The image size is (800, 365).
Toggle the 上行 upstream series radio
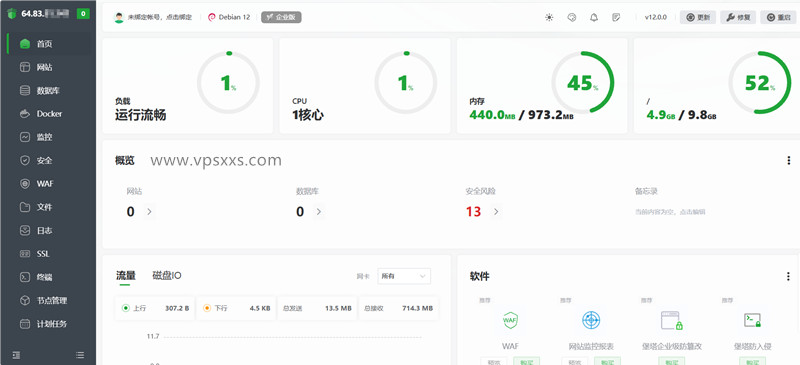(x=126, y=308)
